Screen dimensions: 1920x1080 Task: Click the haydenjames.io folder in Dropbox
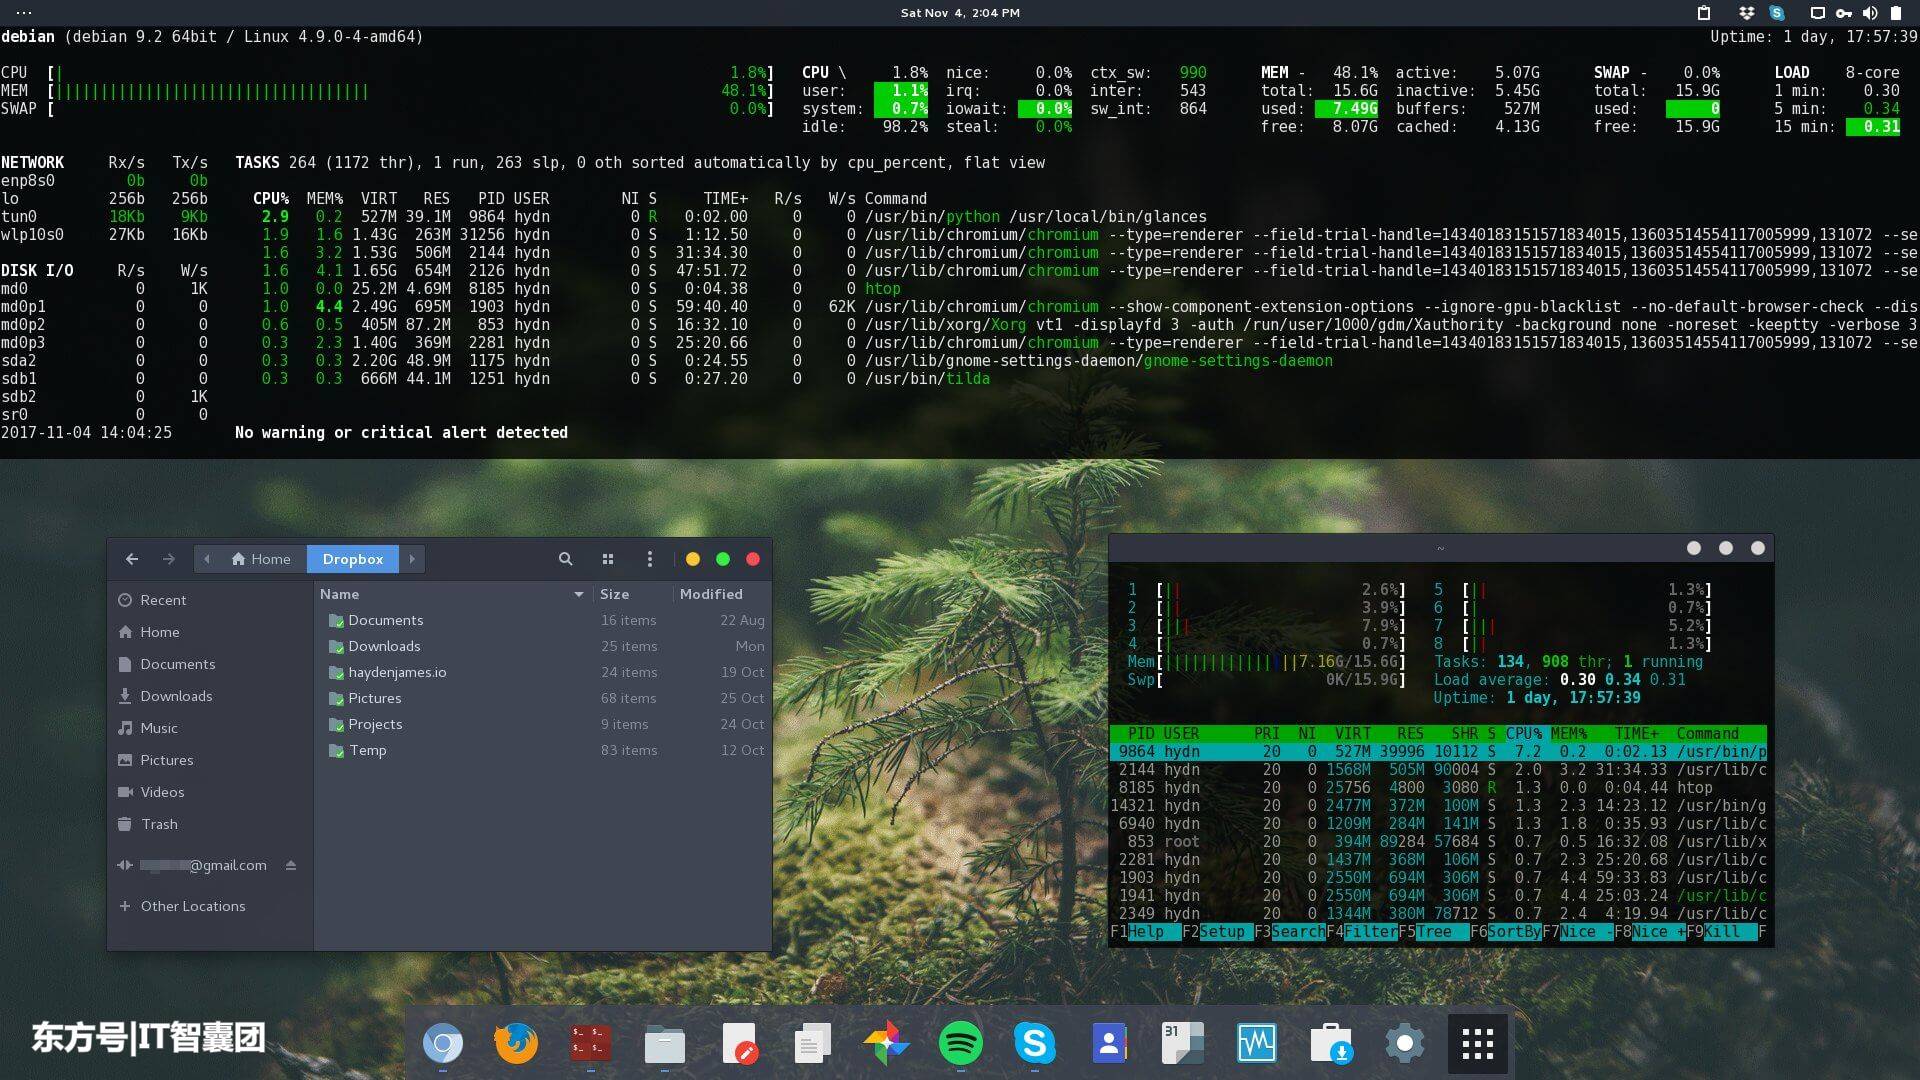pos(397,673)
